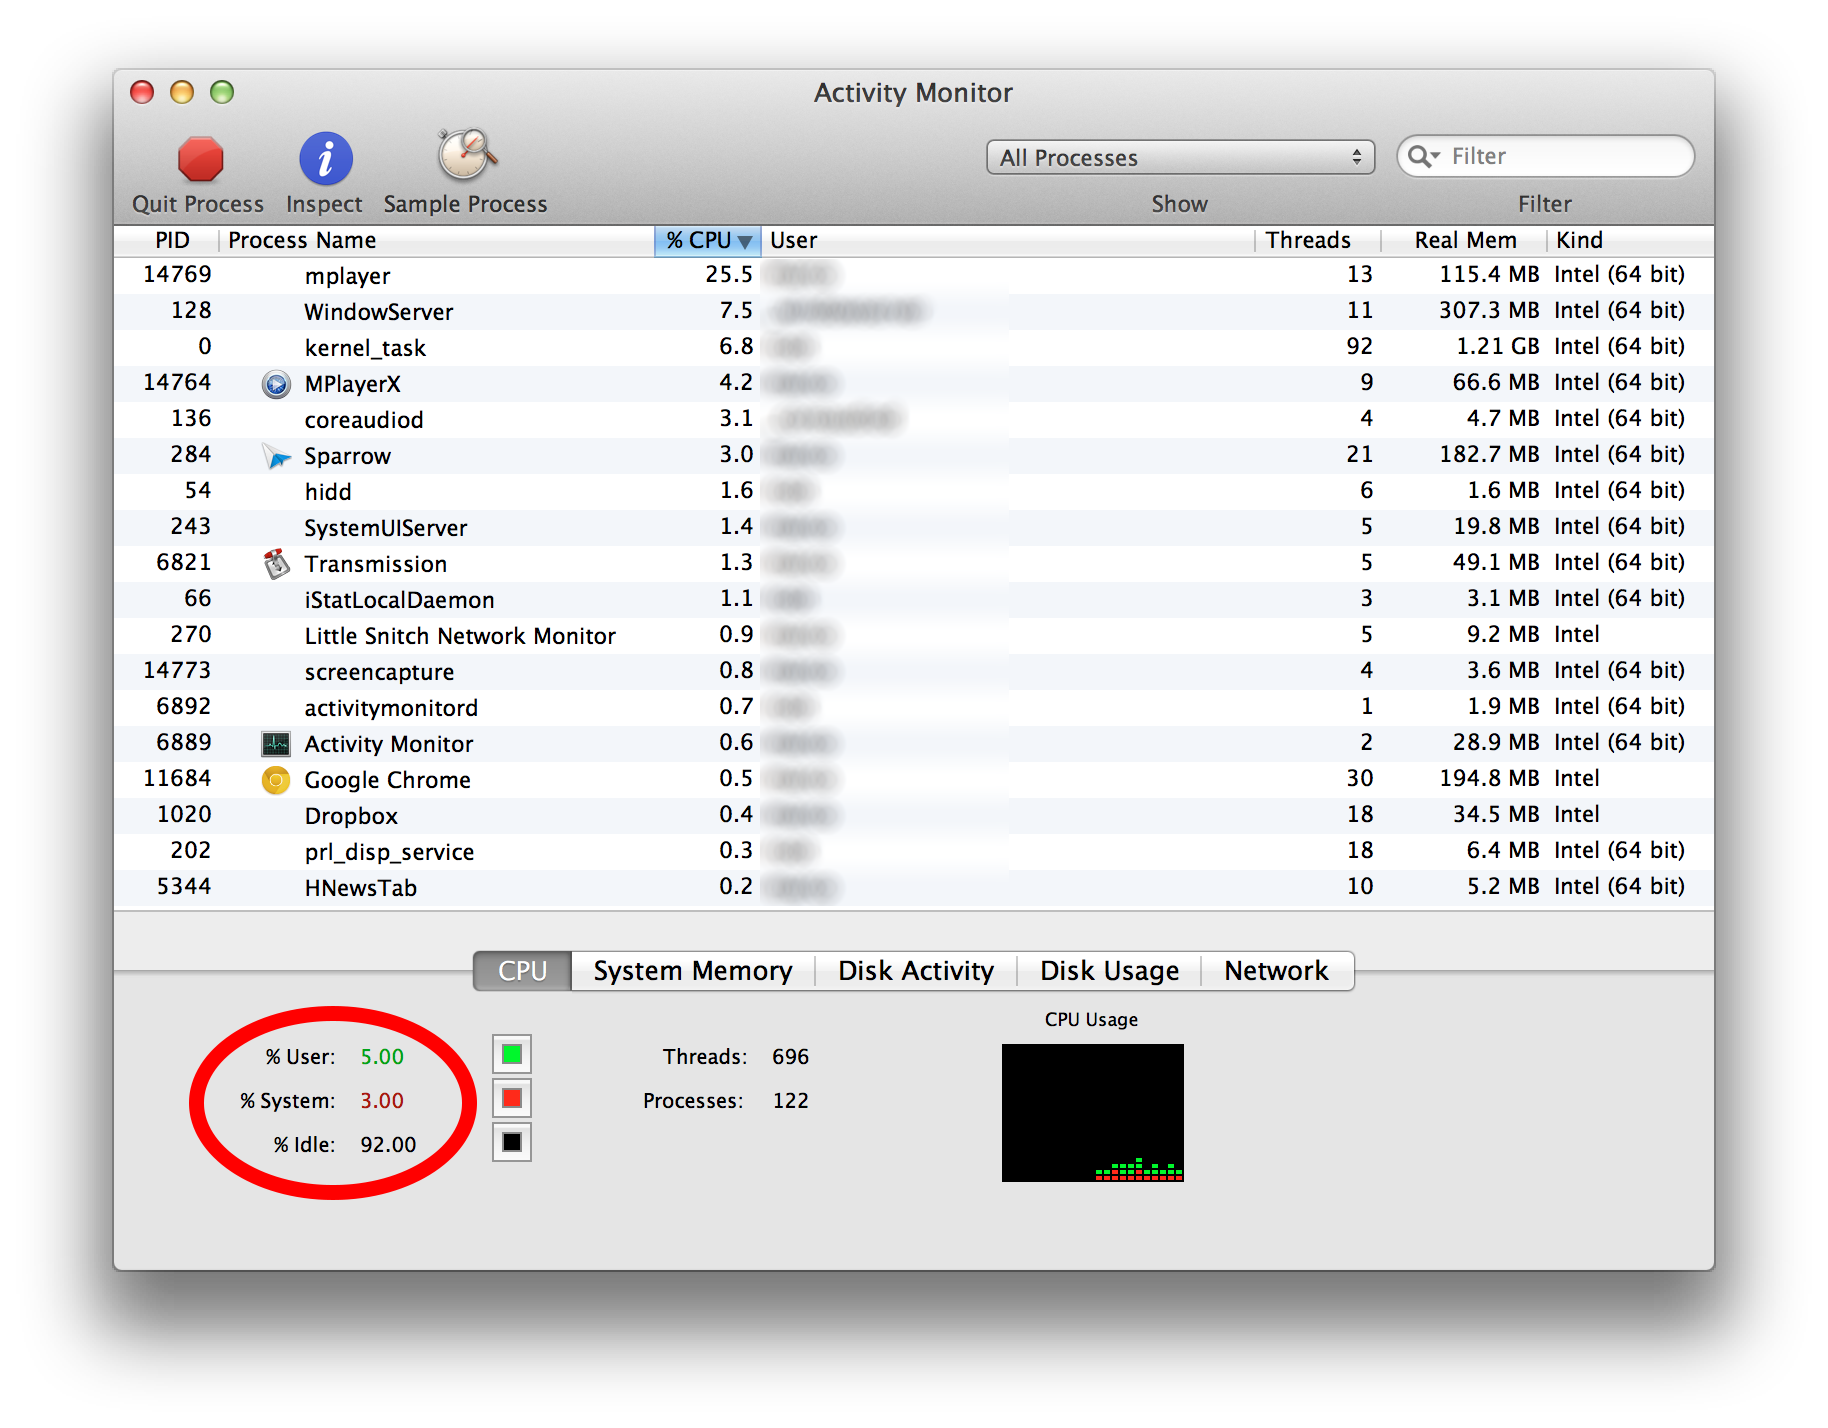Click the 194.8 MB memory value
1828x1428 pixels.
click(x=1489, y=779)
